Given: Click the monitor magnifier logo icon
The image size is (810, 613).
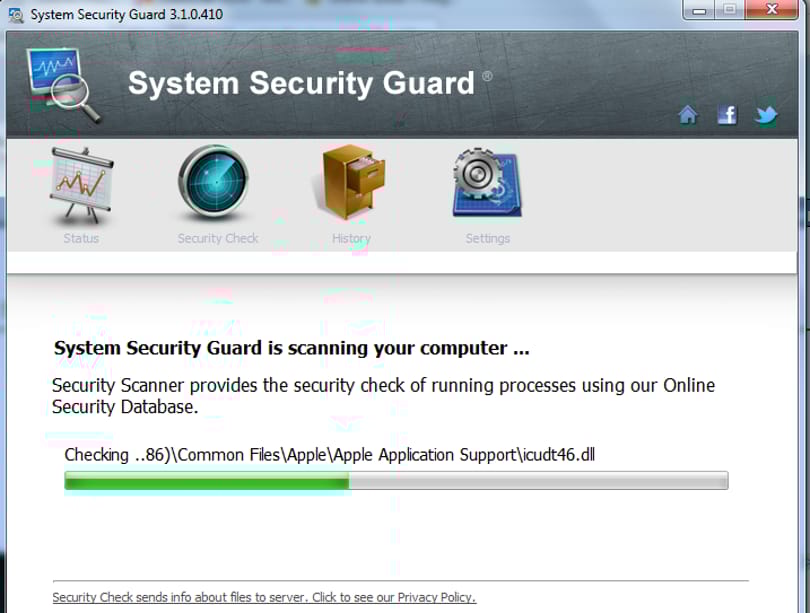Looking at the screenshot, I should click(x=63, y=85).
